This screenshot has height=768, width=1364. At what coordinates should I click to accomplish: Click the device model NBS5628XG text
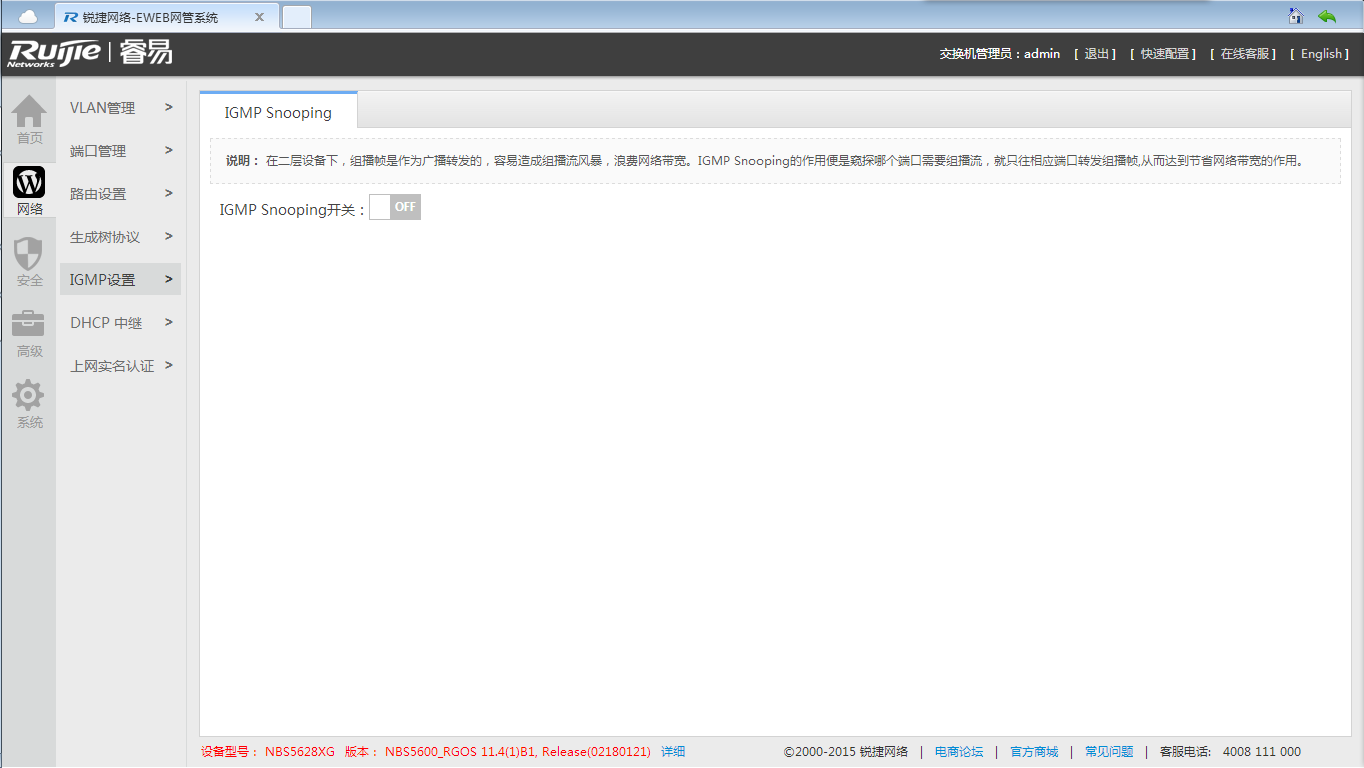pyautogui.click(x=300, y=752)
